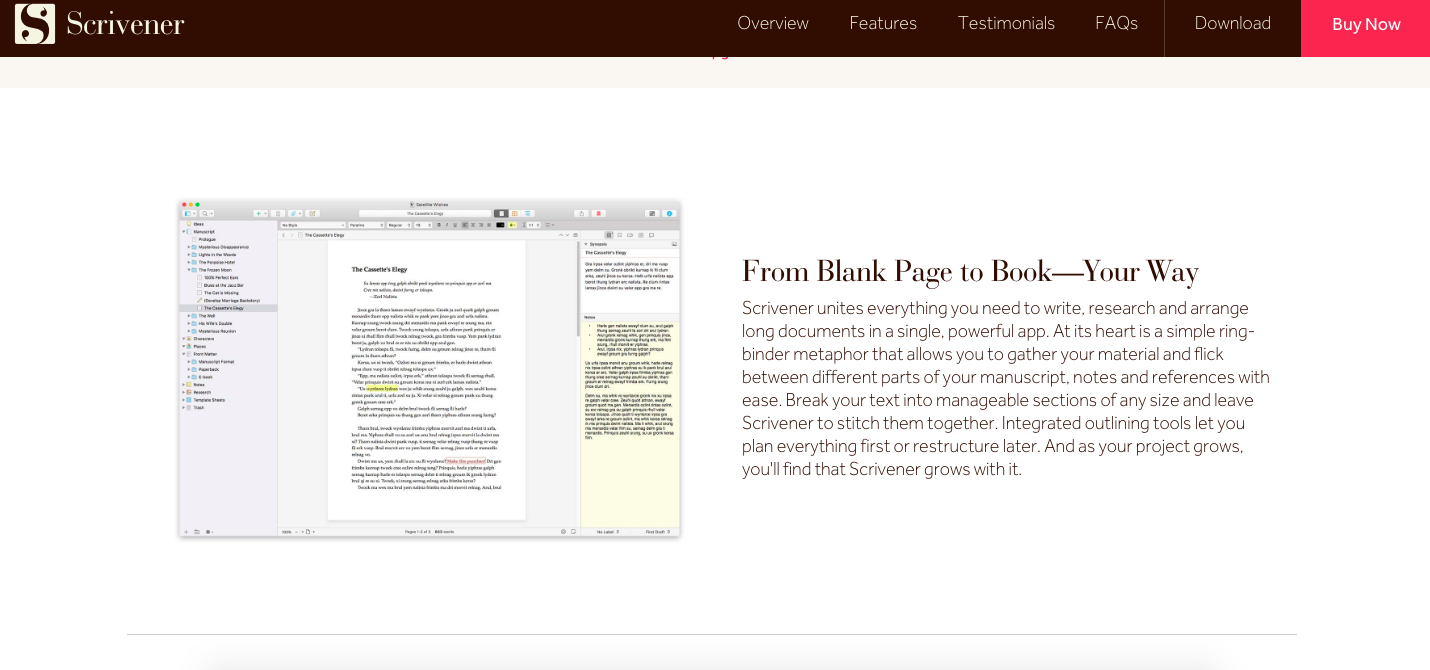Select the dark document view mode icon
1430x670 pixels.
(501, 213)
